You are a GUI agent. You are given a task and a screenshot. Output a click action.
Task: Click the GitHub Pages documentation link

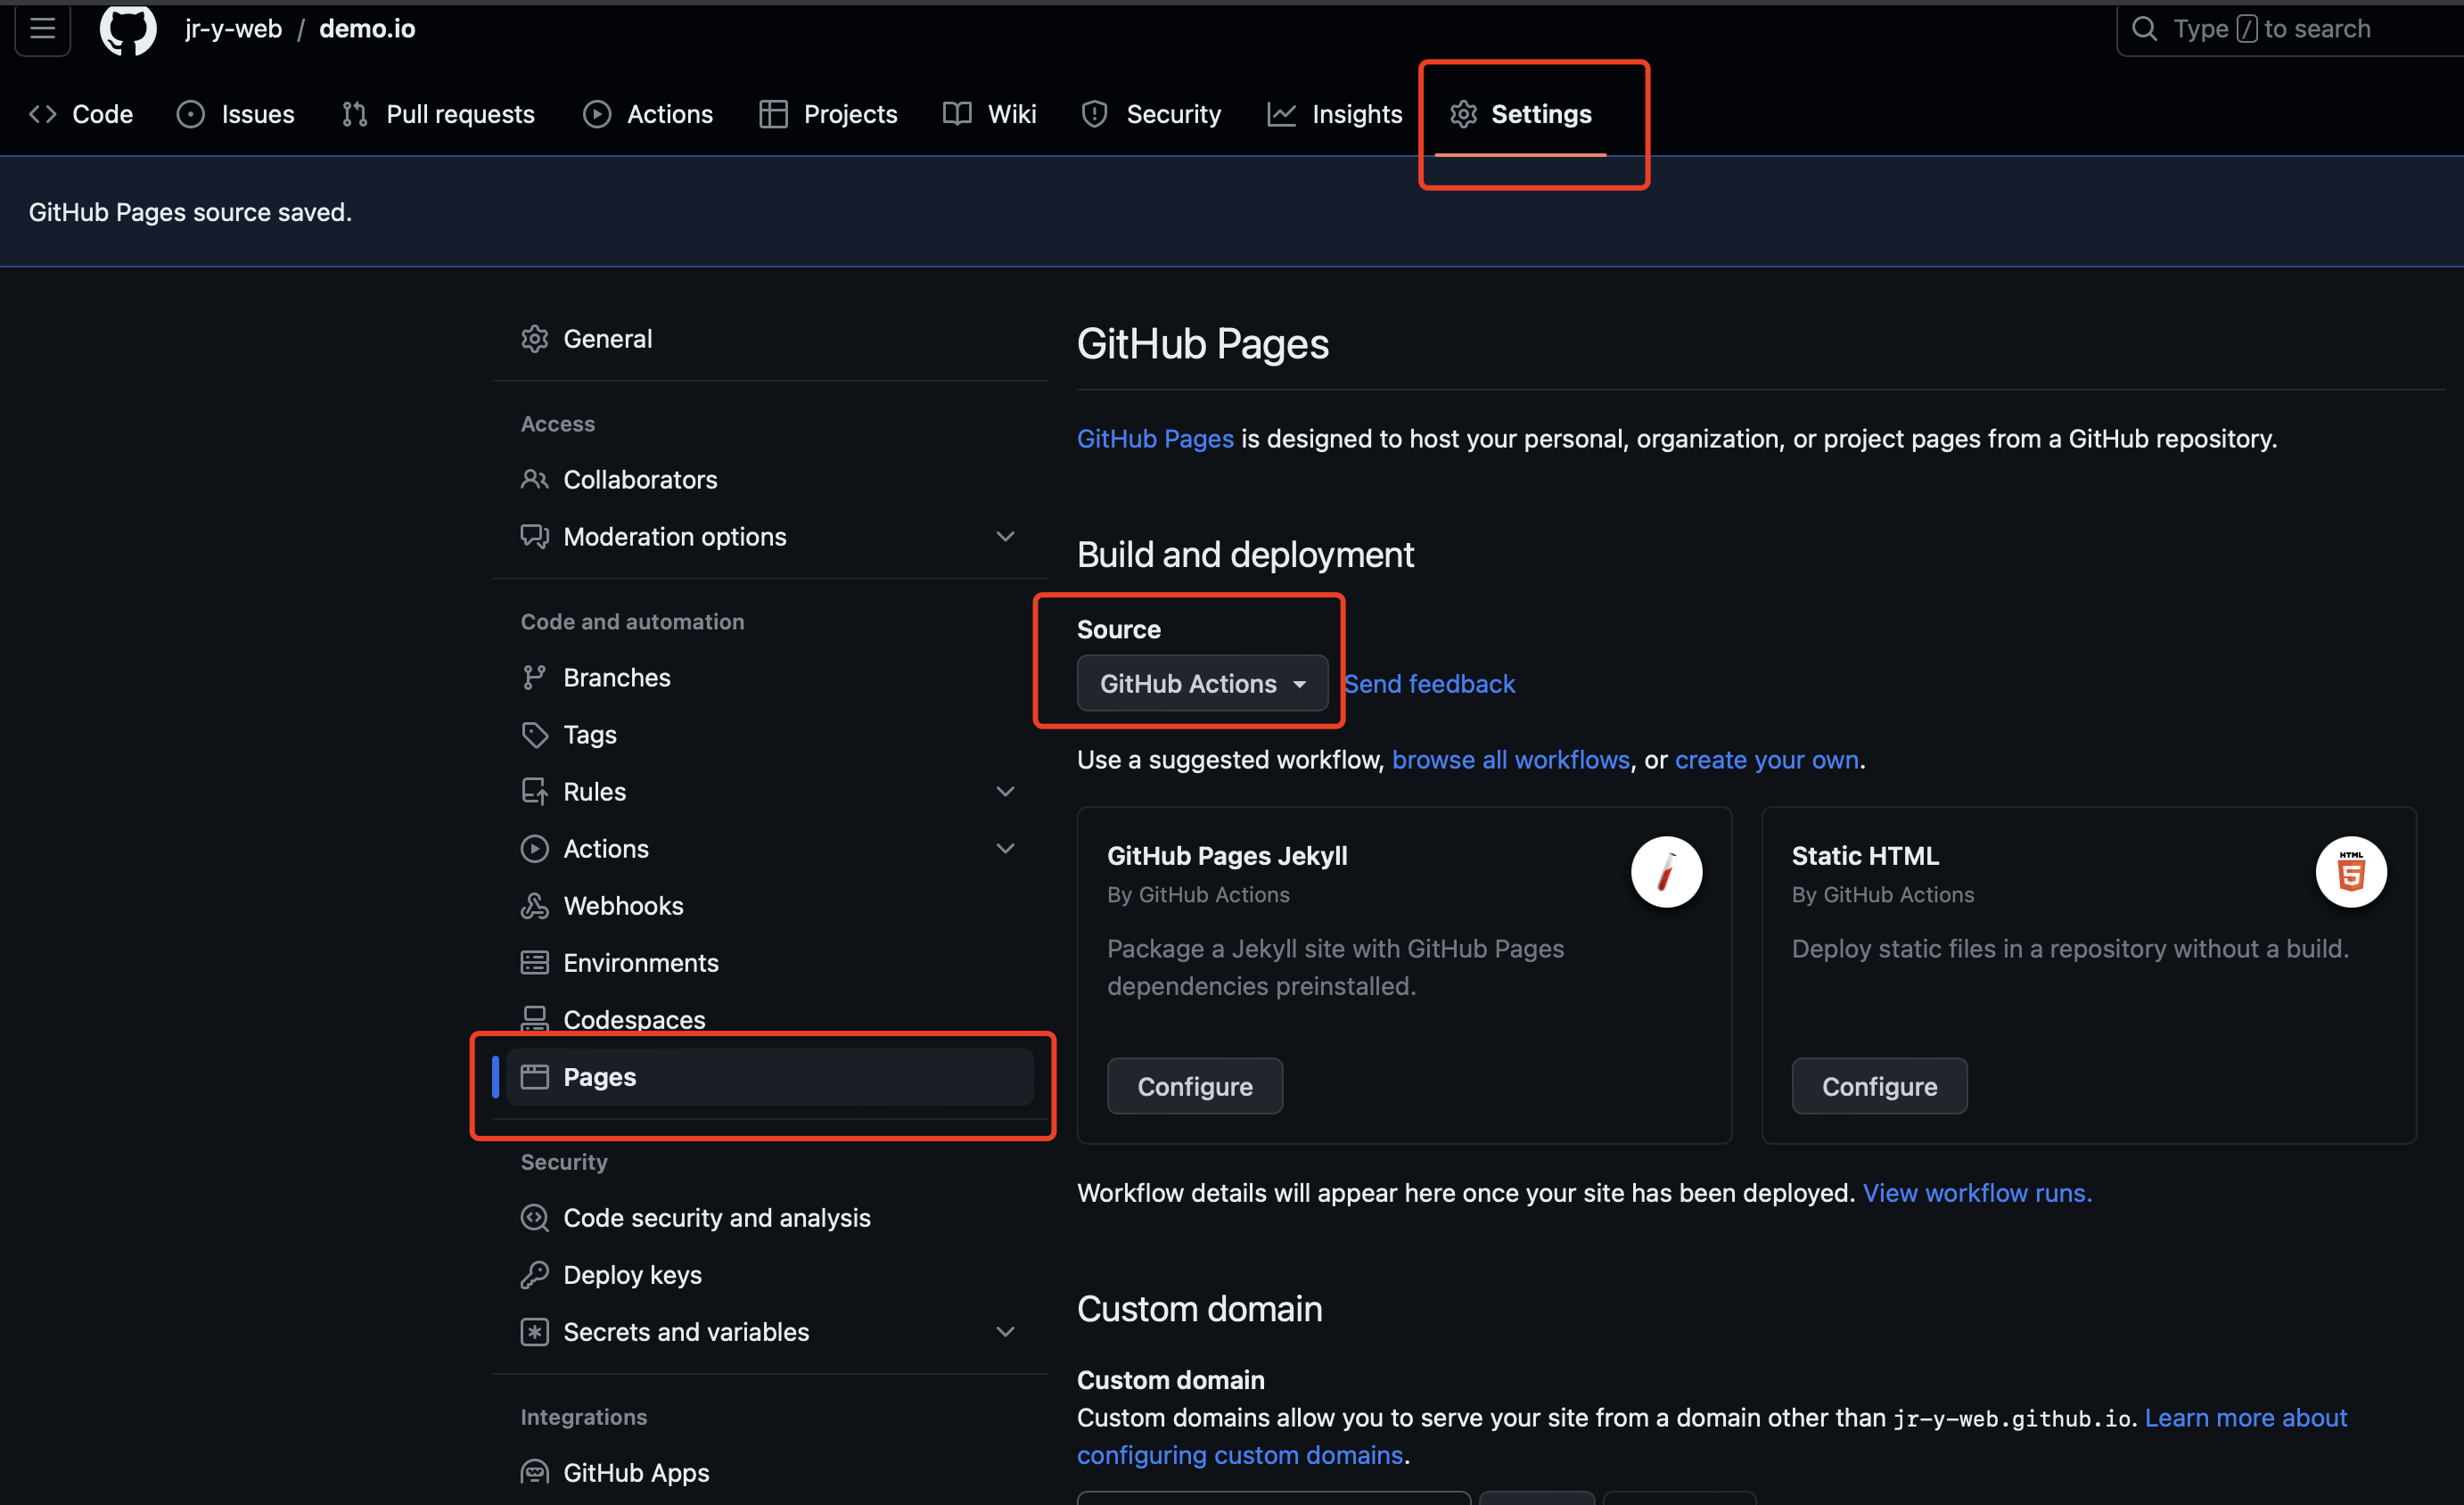[1155, 438]
